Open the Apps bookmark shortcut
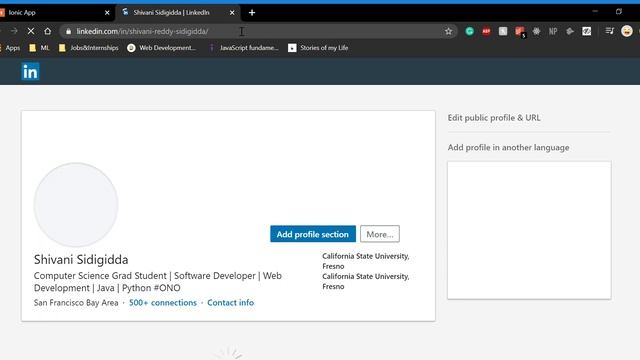 [10, 48]
